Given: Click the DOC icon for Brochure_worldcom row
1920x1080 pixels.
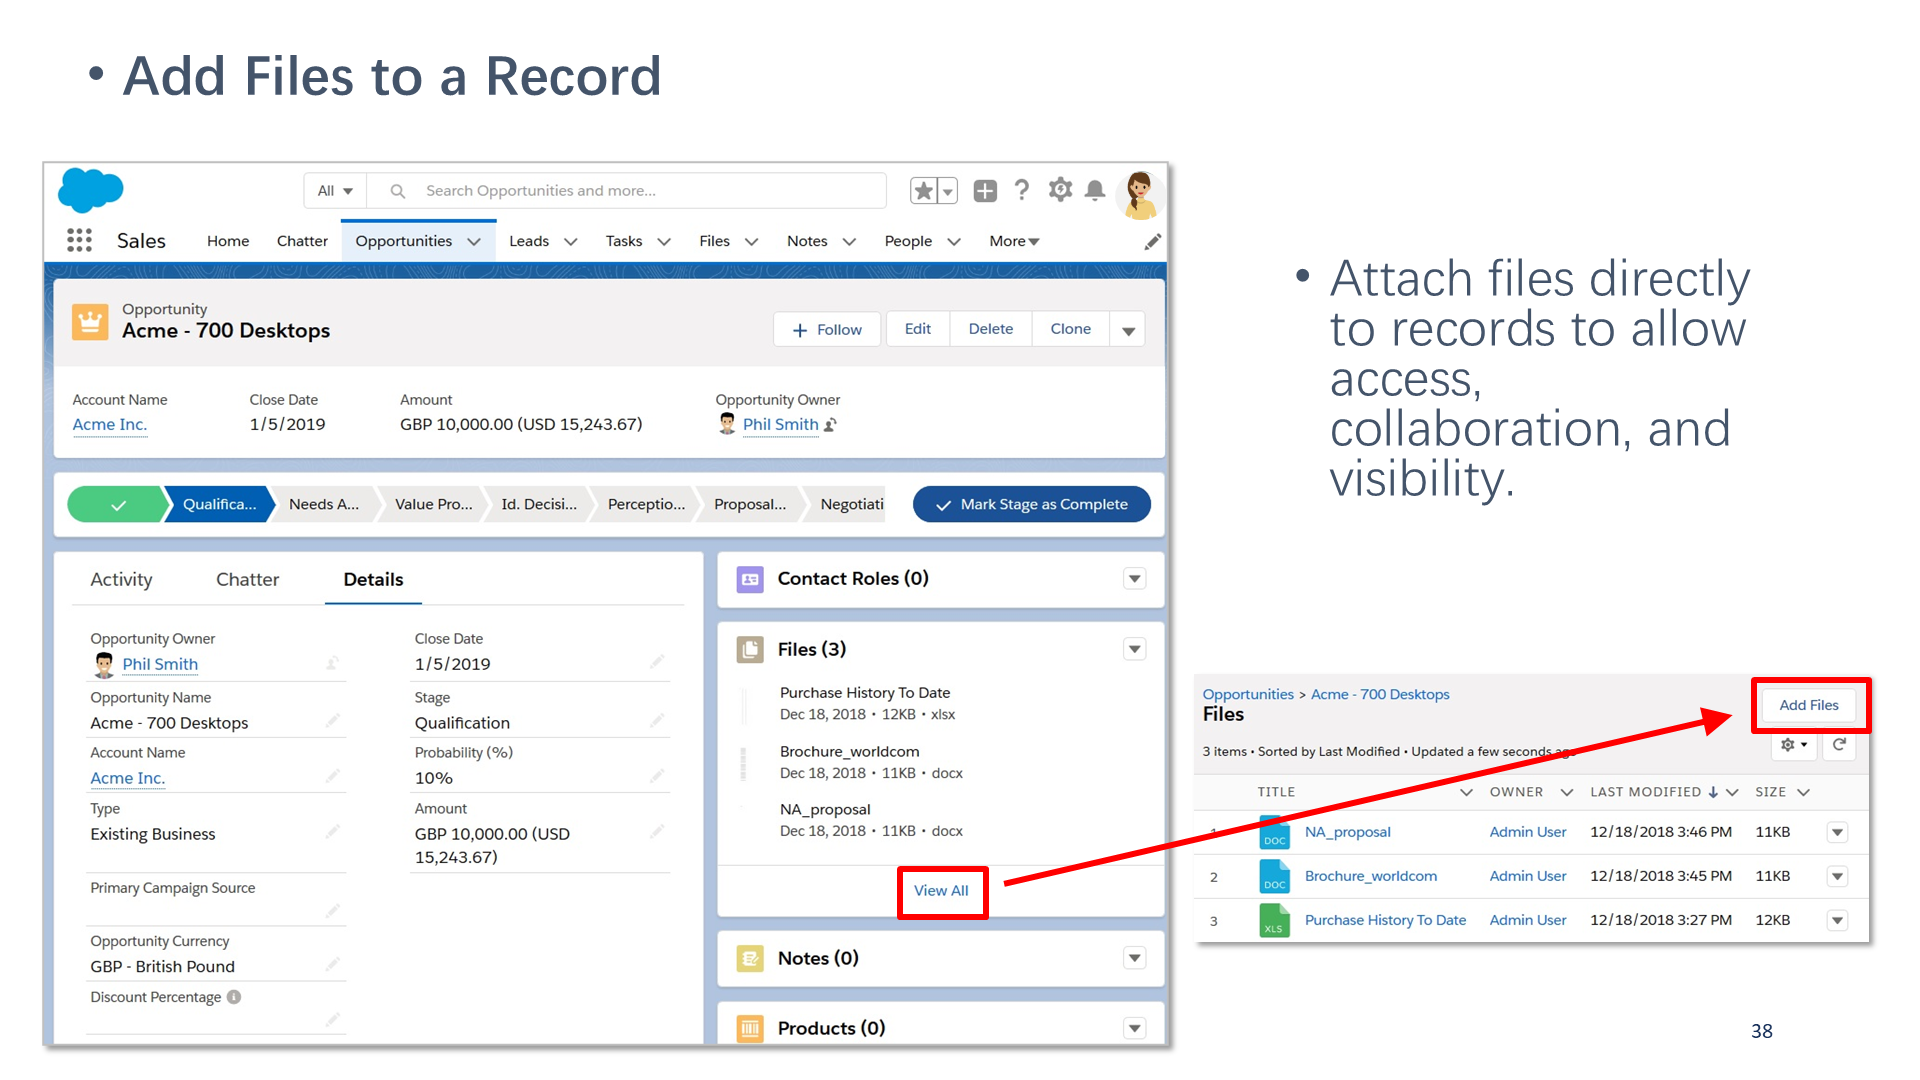Looking at the screenshot, I should point(1274,876).
